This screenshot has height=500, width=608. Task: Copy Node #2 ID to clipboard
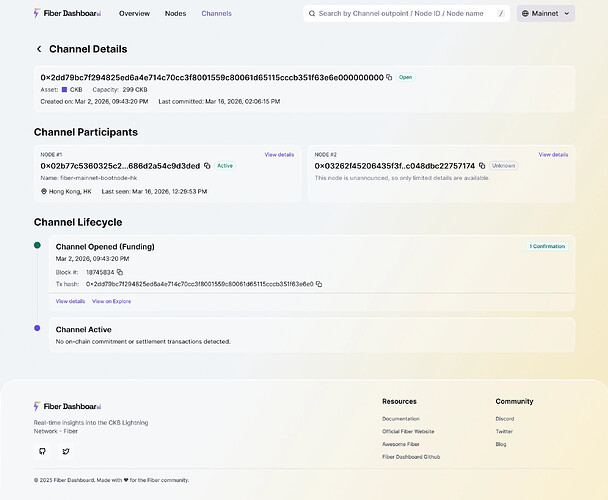click(x=481, y=166)
